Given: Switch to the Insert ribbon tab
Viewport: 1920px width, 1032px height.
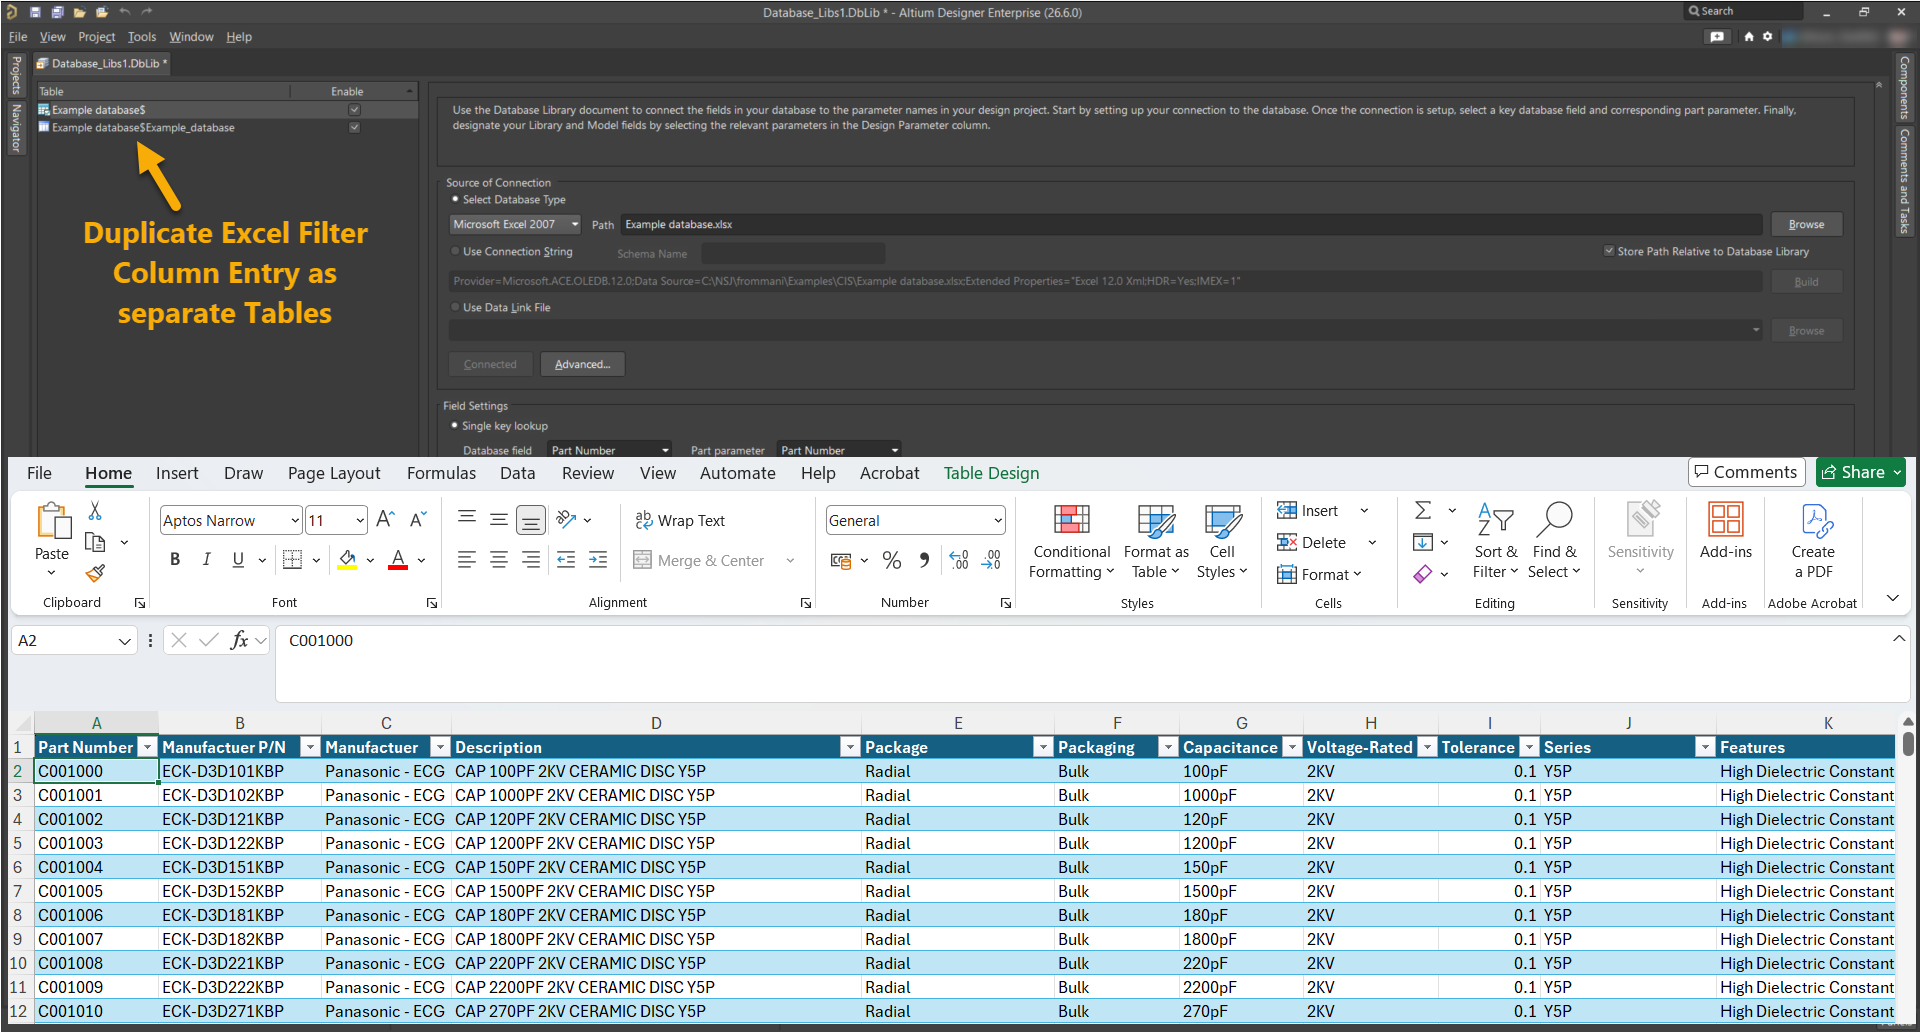Looking at the screenshot, I should click(x=177, y=473).
